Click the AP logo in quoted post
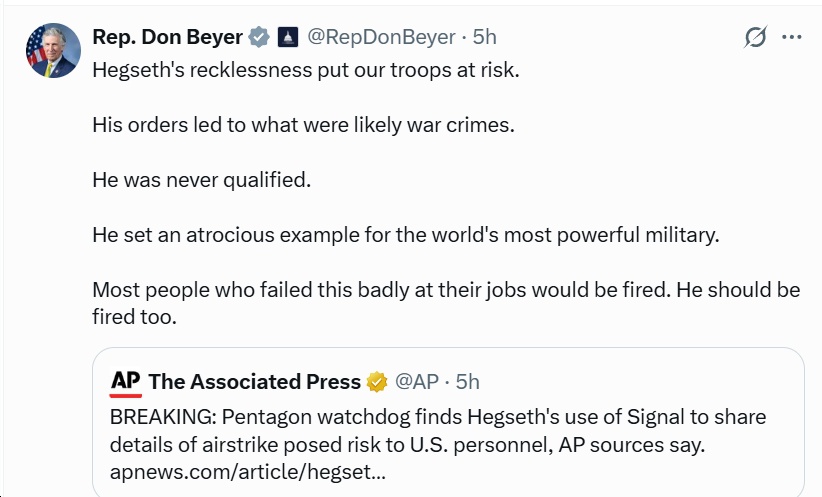 125,381
